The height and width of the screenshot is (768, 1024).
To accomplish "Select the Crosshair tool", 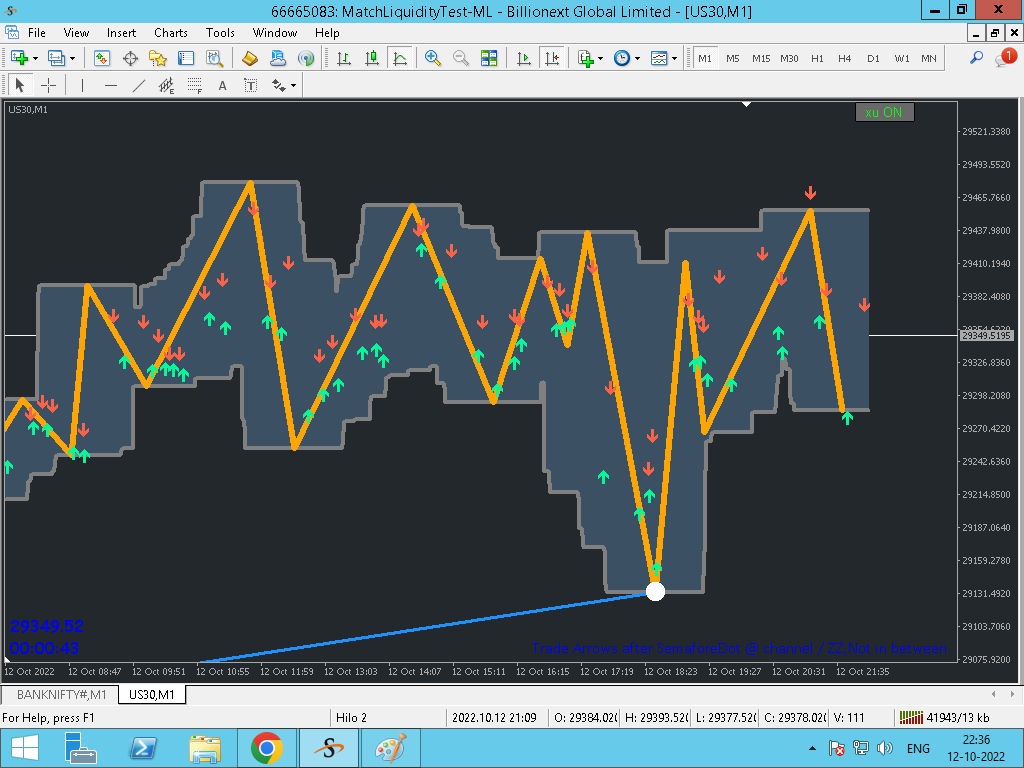I will [48, 86].
